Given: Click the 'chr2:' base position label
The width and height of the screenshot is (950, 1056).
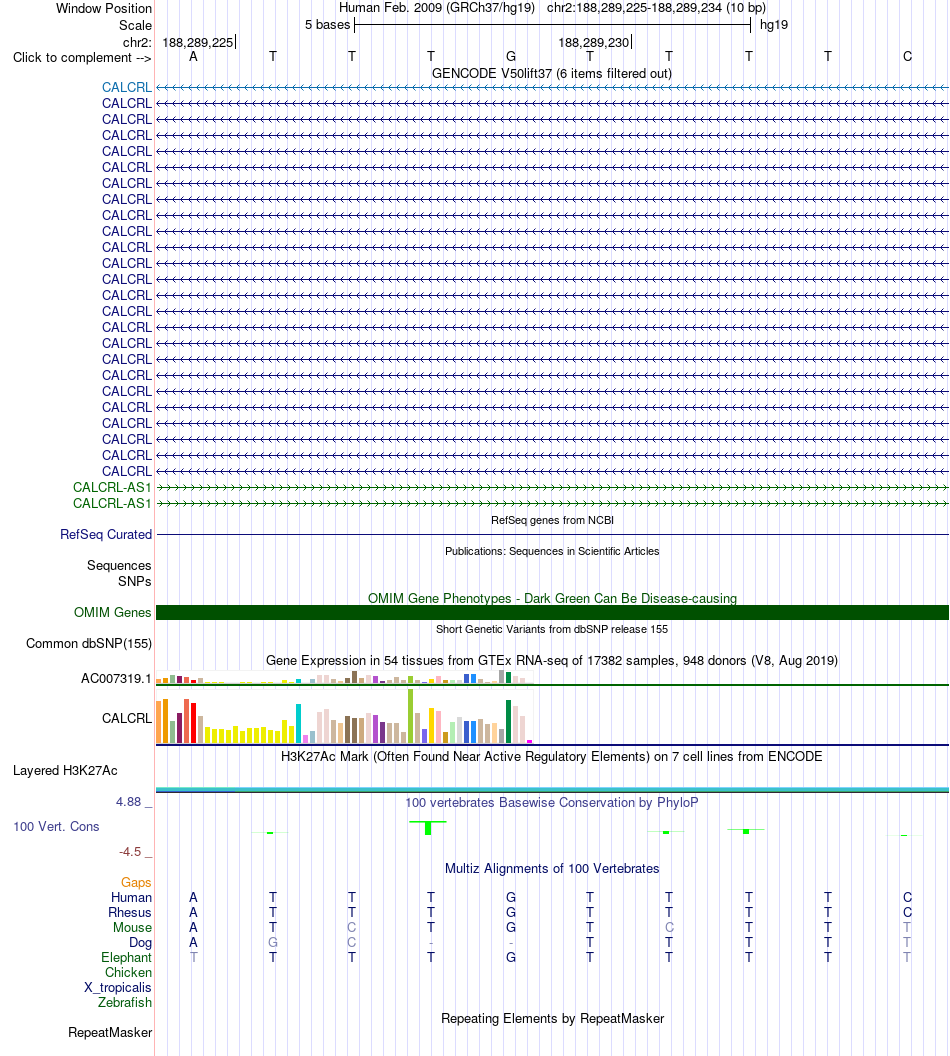Looking at the screenshot, I should tap(137, 42).
